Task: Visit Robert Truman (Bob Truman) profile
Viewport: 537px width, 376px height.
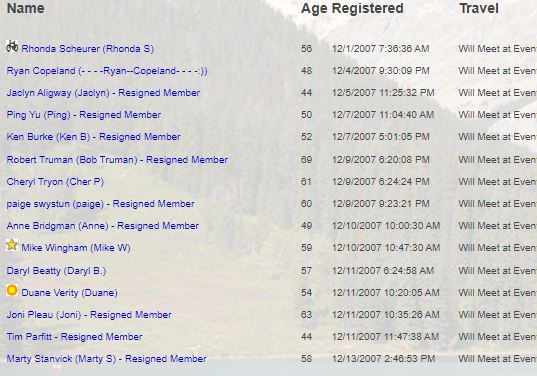Action: click(117, 160)
